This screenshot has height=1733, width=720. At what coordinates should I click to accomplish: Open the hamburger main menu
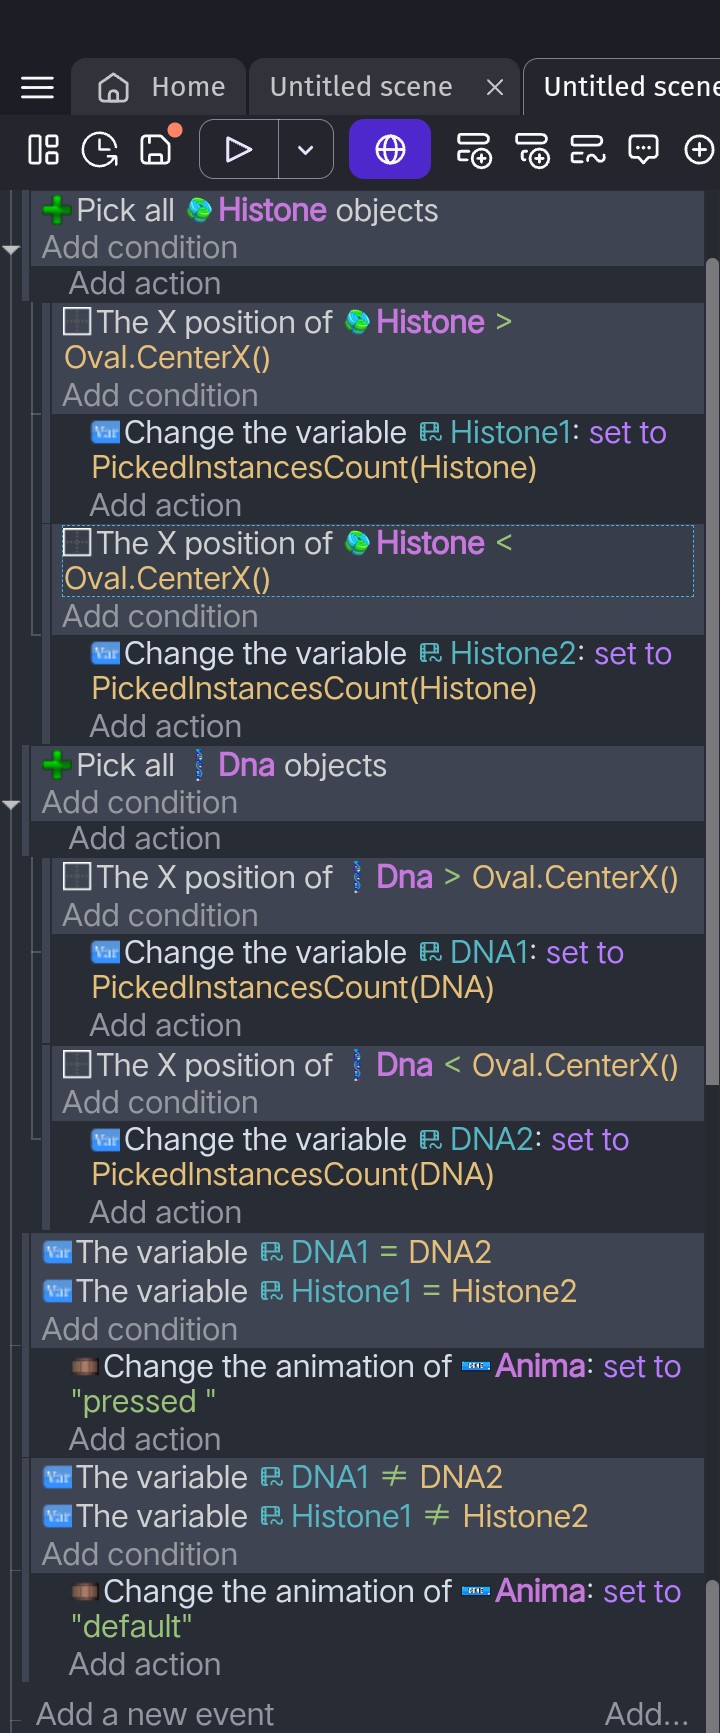tap(37, 88)
